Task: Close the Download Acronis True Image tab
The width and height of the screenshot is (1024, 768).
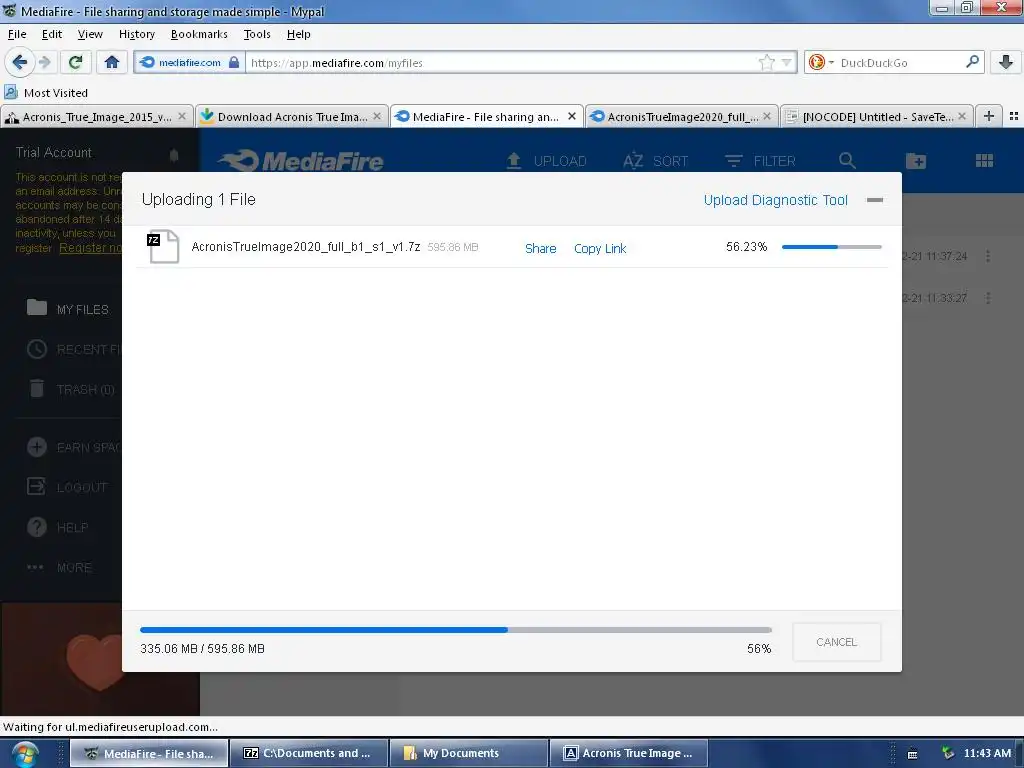Action: click(377, 116)
